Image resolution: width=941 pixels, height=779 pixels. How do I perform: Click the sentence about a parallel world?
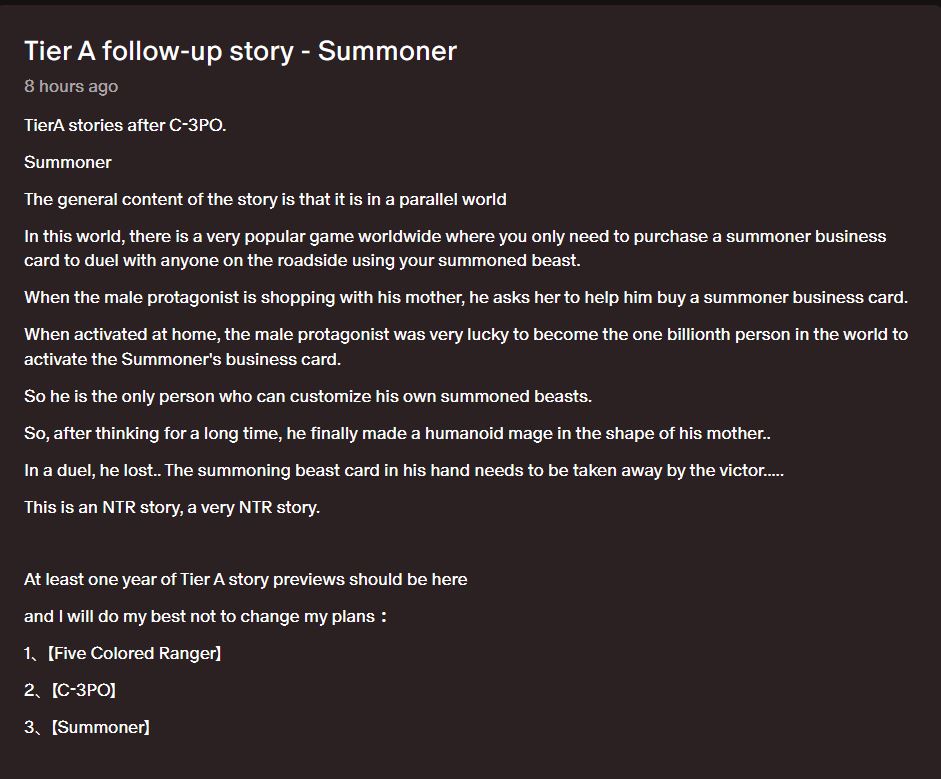coord(265,199)
